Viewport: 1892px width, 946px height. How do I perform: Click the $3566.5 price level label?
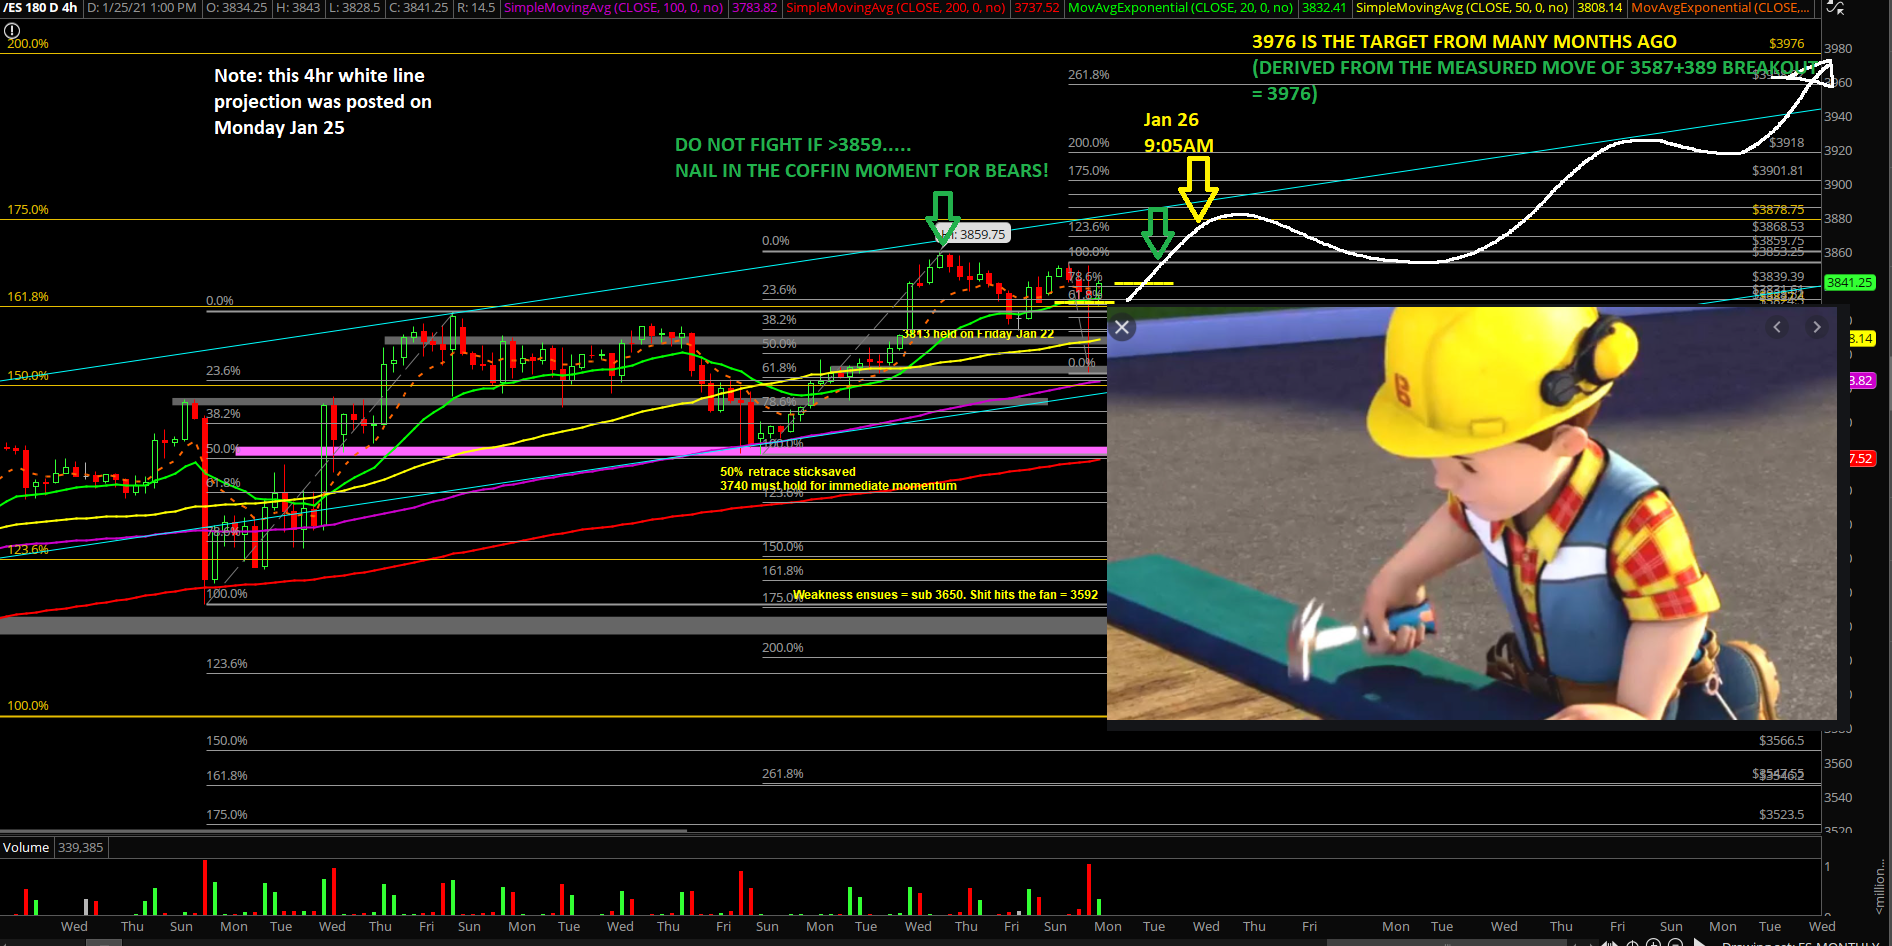click(x=1781, y=740)
